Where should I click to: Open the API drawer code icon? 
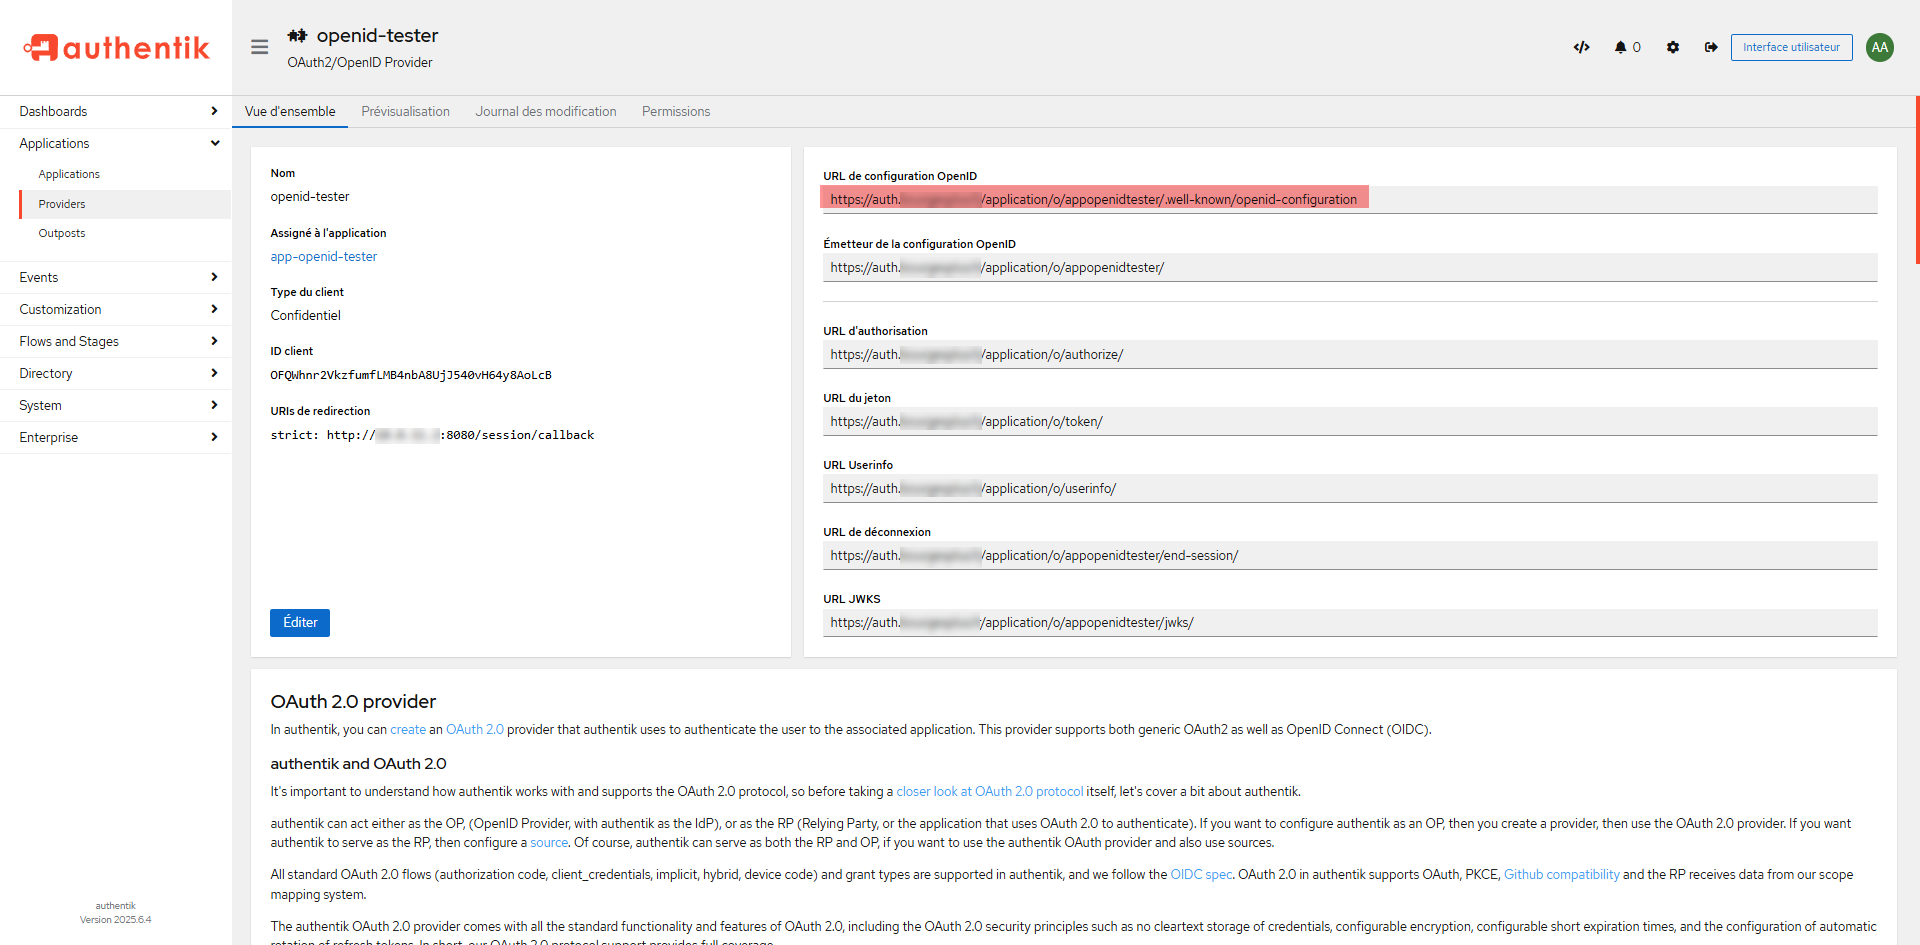click(x=1581, y=47)
